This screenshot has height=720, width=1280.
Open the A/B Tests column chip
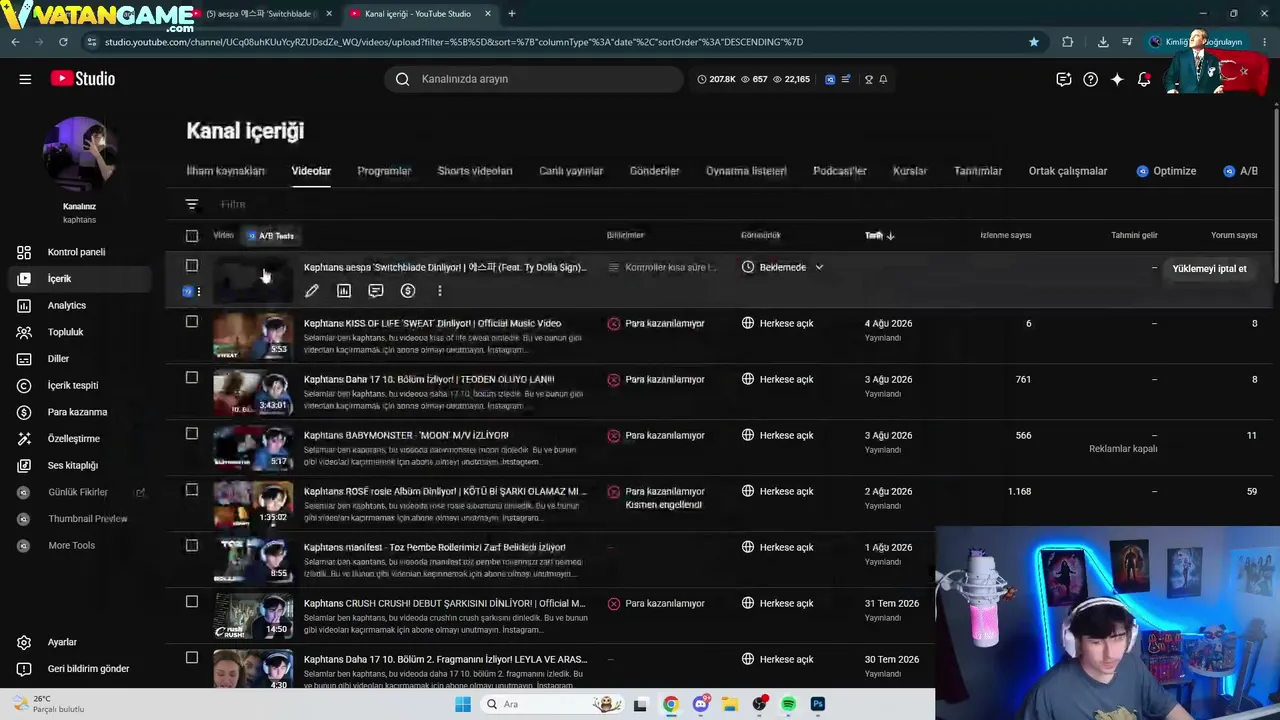271,236
